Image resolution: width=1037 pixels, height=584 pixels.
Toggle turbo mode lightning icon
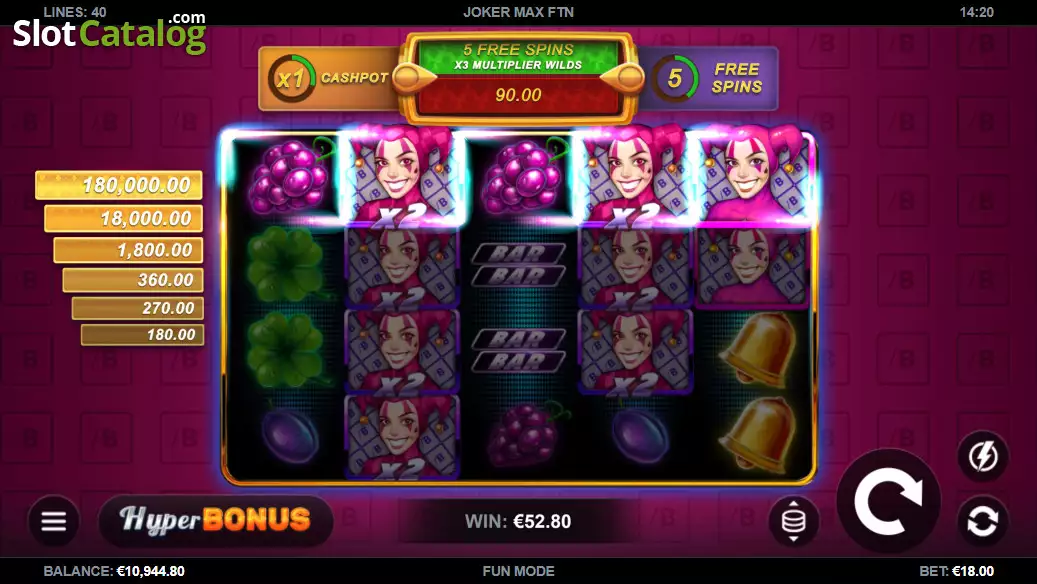(983, 456)
